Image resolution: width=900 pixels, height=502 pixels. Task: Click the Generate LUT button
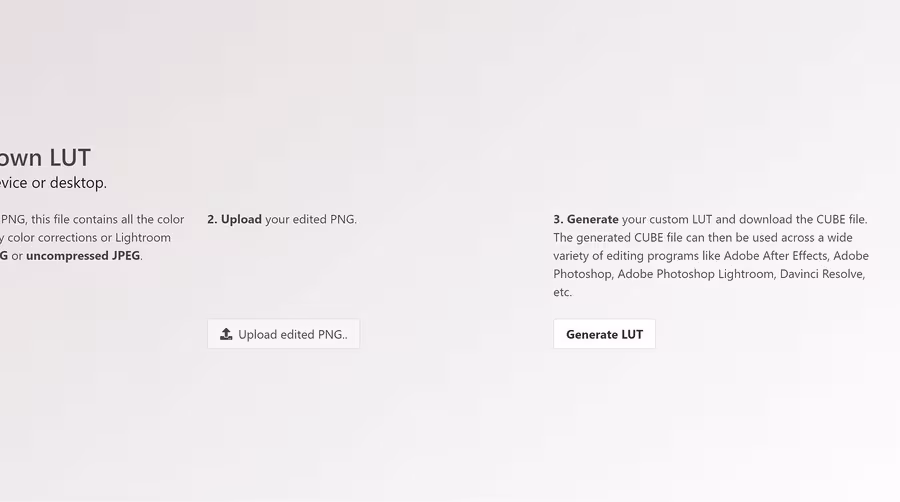pos(604,334)
